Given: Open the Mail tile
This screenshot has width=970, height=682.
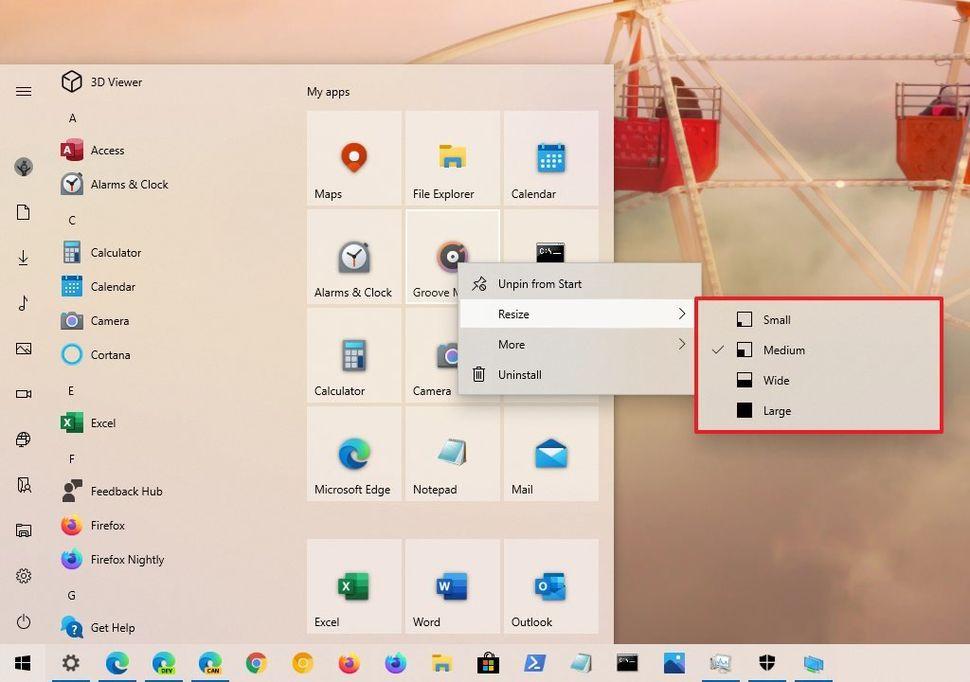Looking at the screenshot, I should [551, 453].
